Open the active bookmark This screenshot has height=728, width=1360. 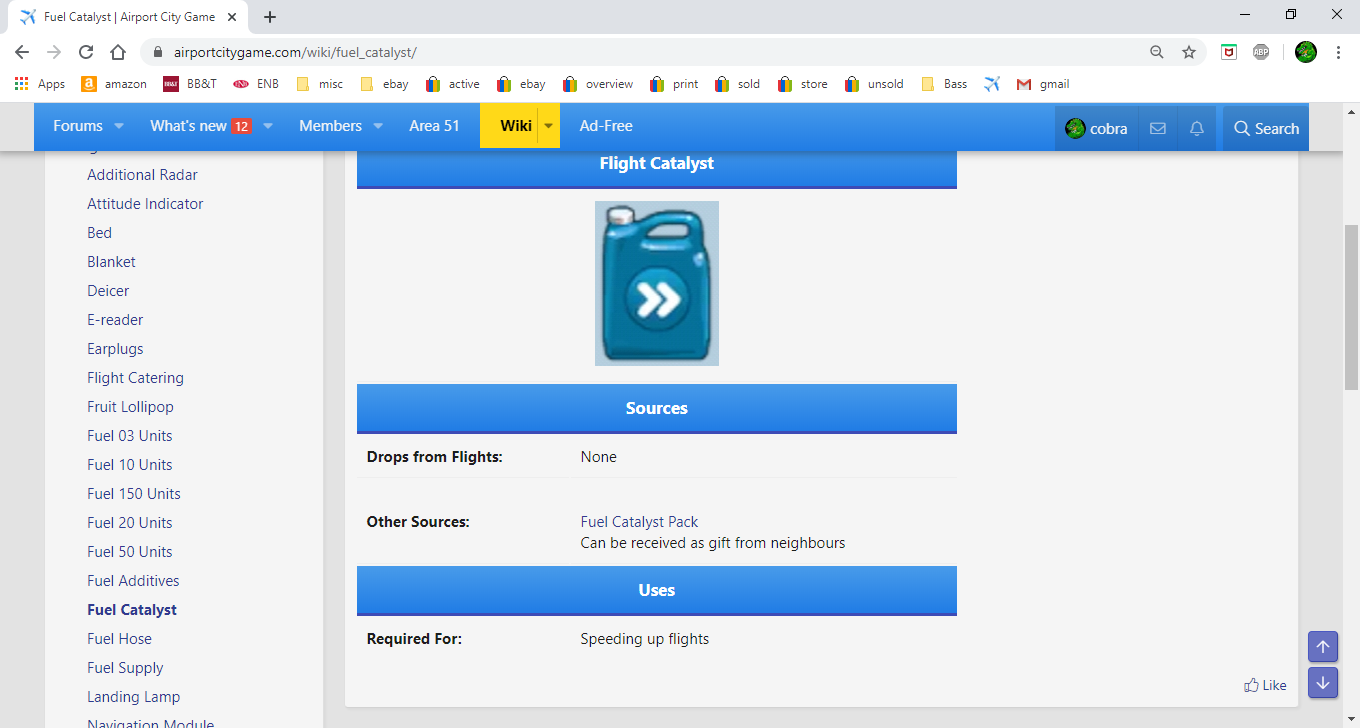point(453,84)
